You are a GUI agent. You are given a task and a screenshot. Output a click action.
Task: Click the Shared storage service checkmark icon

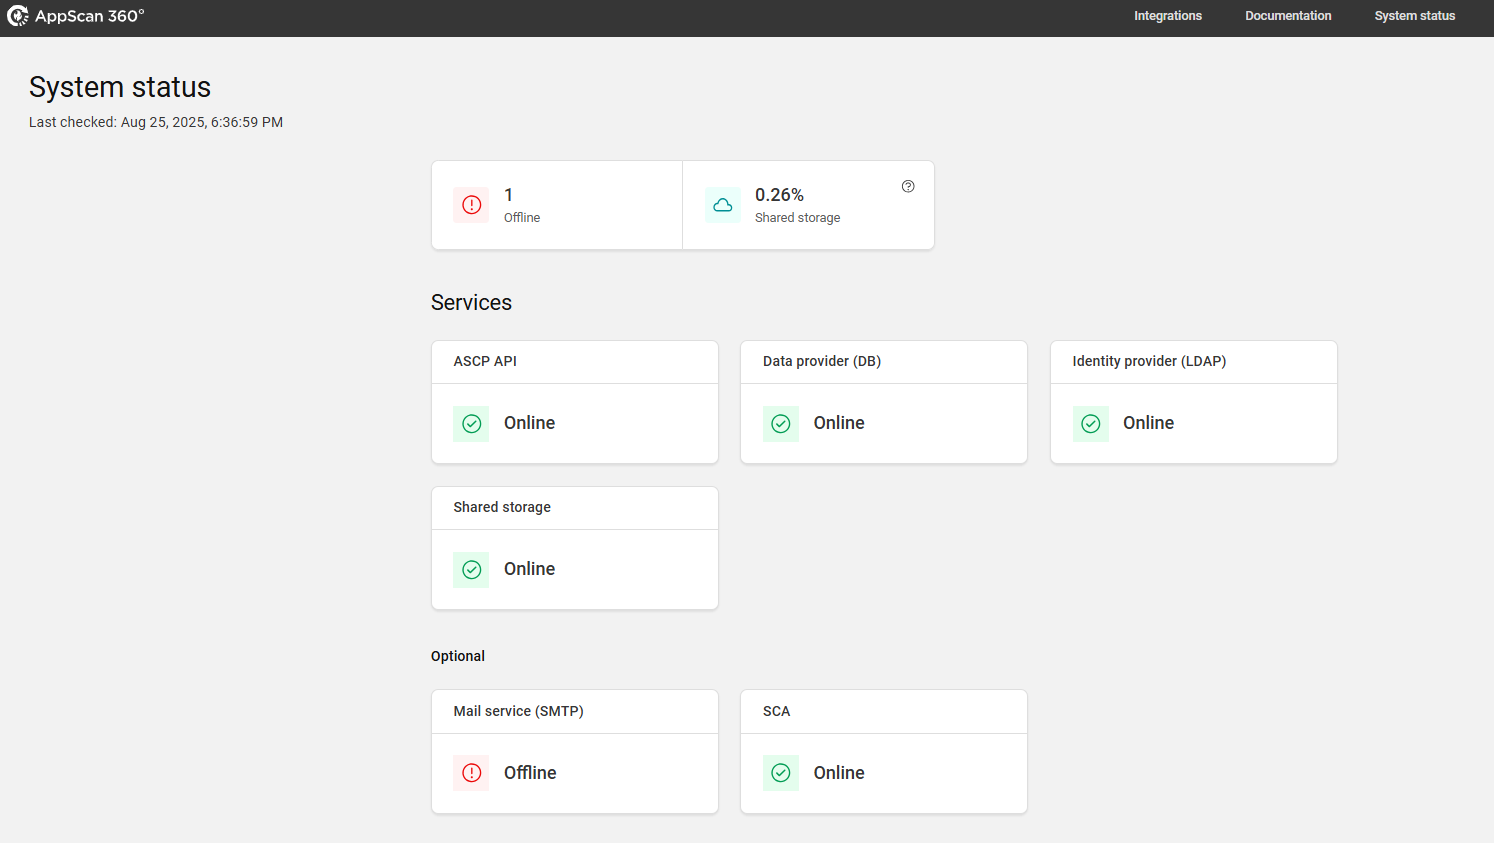coord(472,570)
